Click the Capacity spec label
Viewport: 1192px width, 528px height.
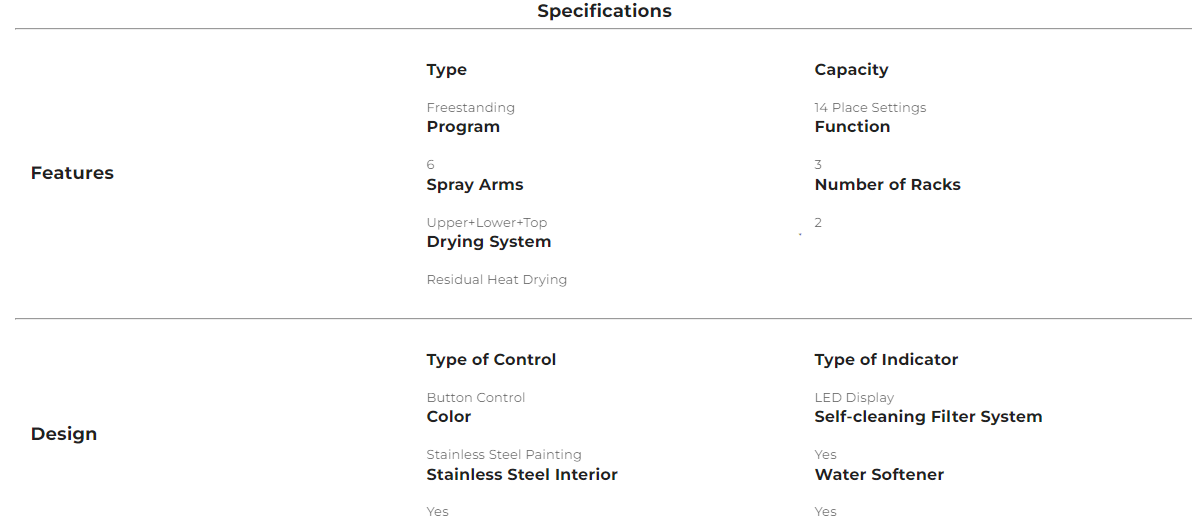click(x=851, y=70)
